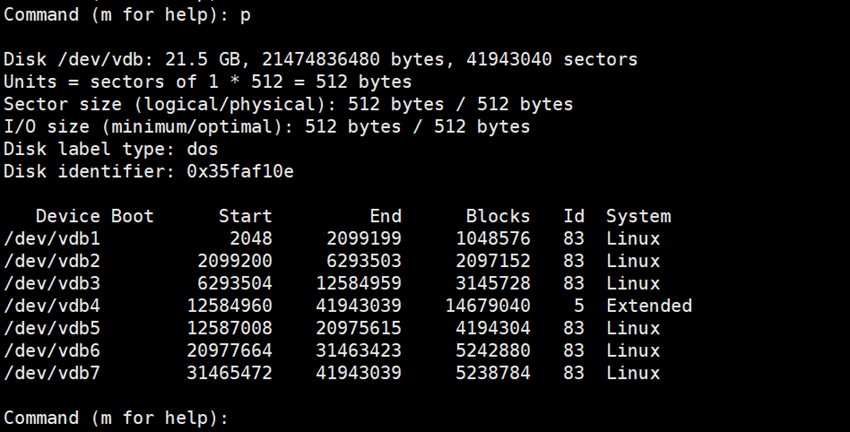Click the Boot column header
The width and height of the screenshot is (850, 432).
pos(132,216)
